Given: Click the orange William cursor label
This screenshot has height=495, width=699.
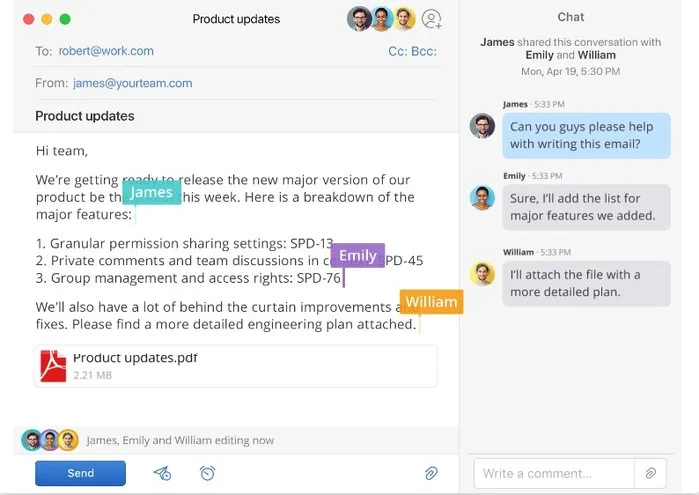Looking at the screenshot, I should tap(431, 302).
